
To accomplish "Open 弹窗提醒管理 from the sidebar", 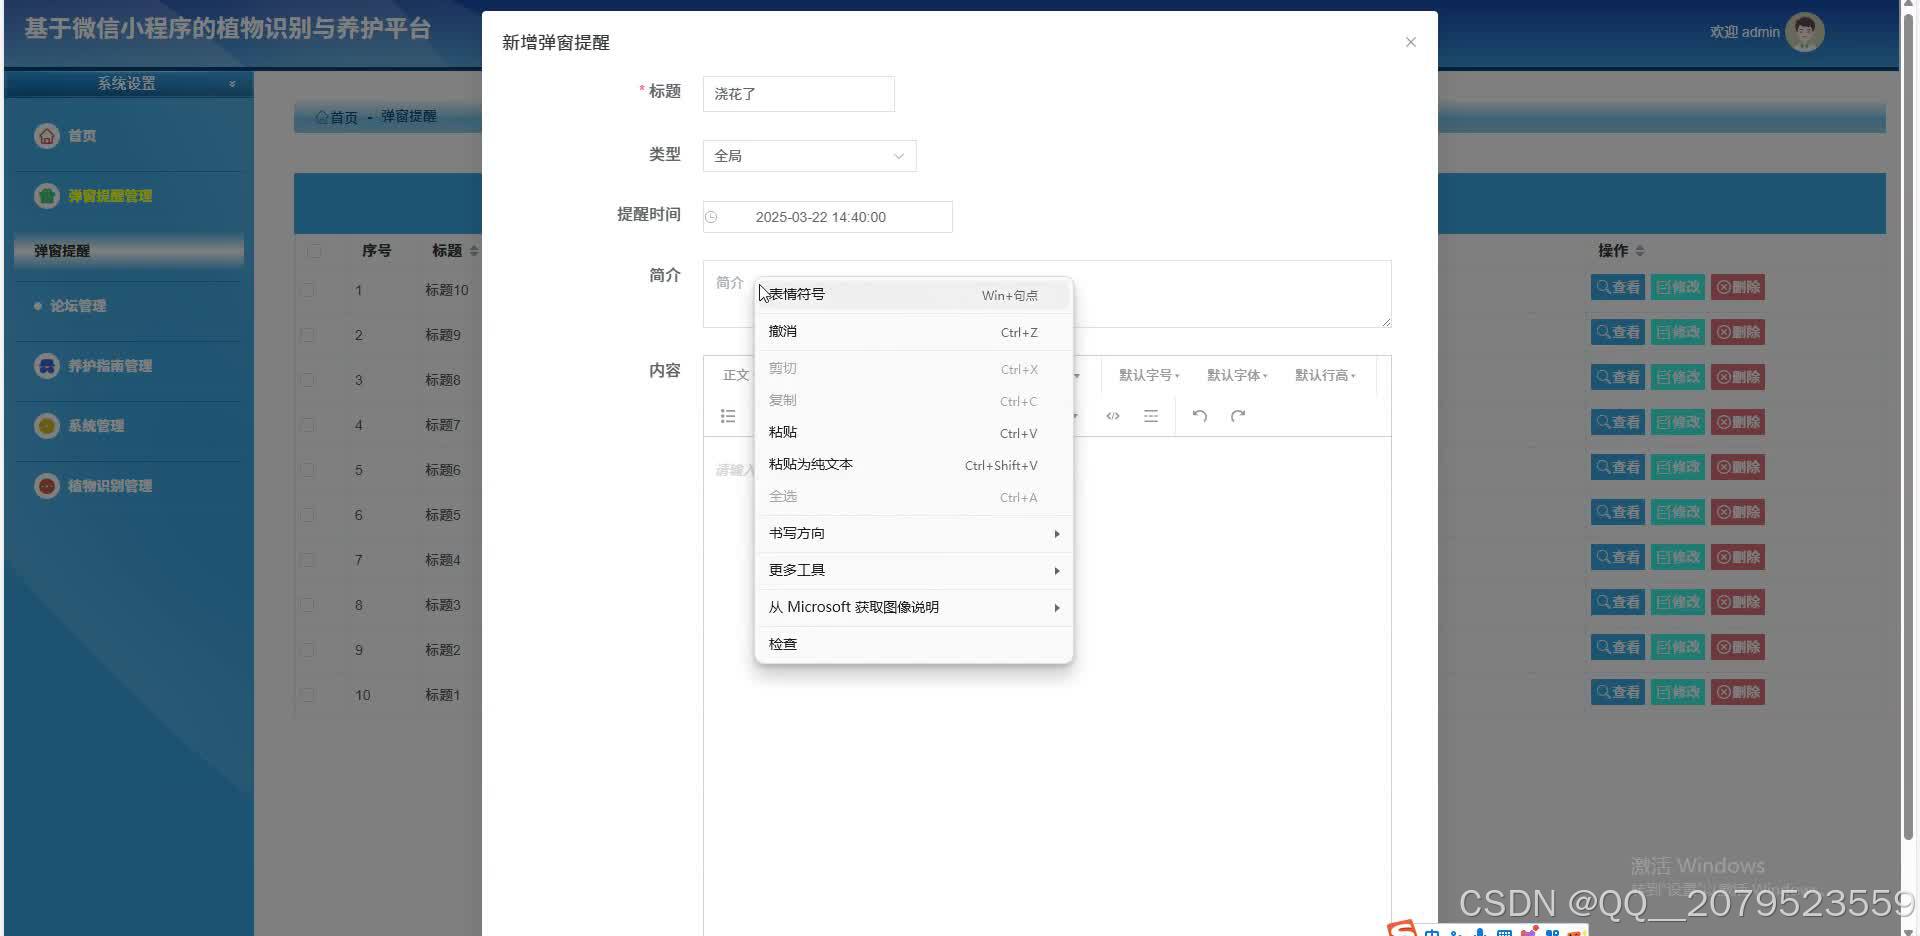I will tap(110, 195).
